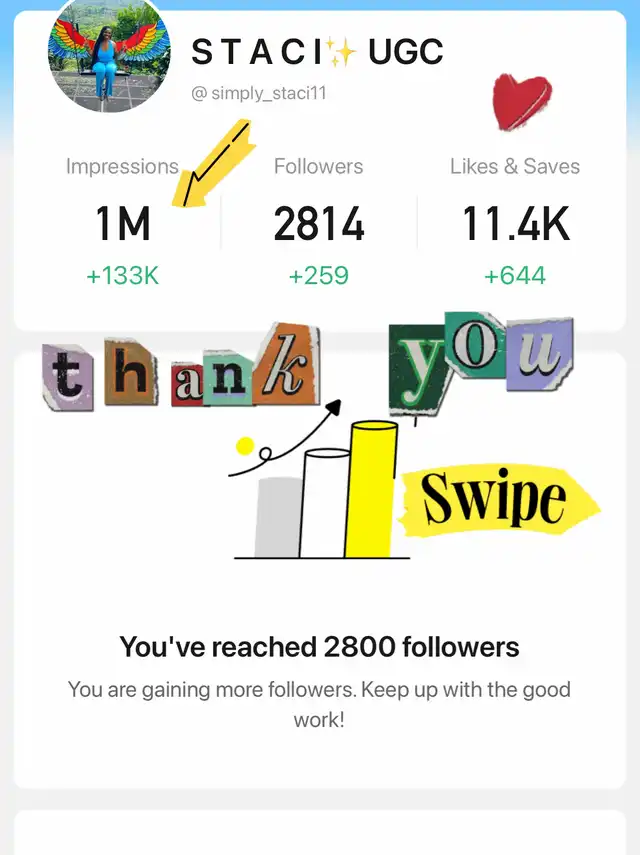
Task: Click the red heart sticker
Action: (521, 103)
